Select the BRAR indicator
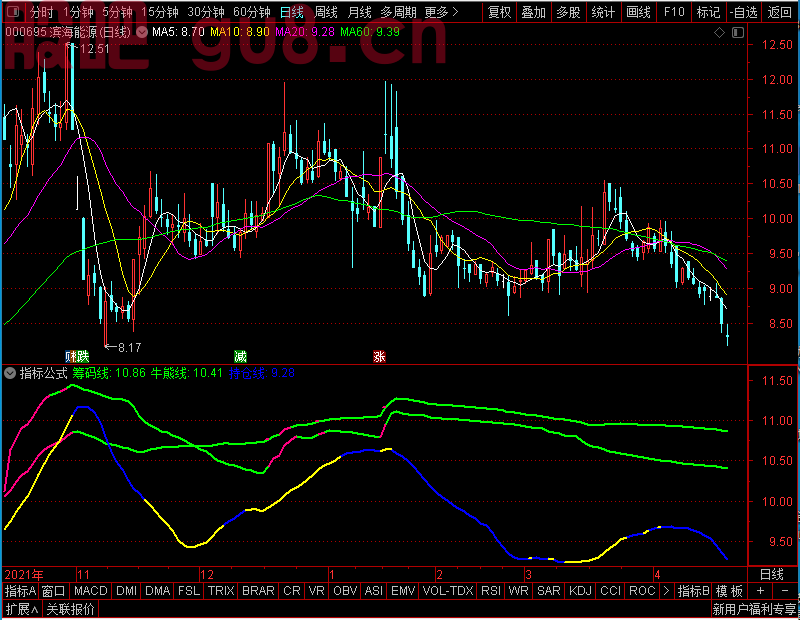 click(x=258, y=591)
